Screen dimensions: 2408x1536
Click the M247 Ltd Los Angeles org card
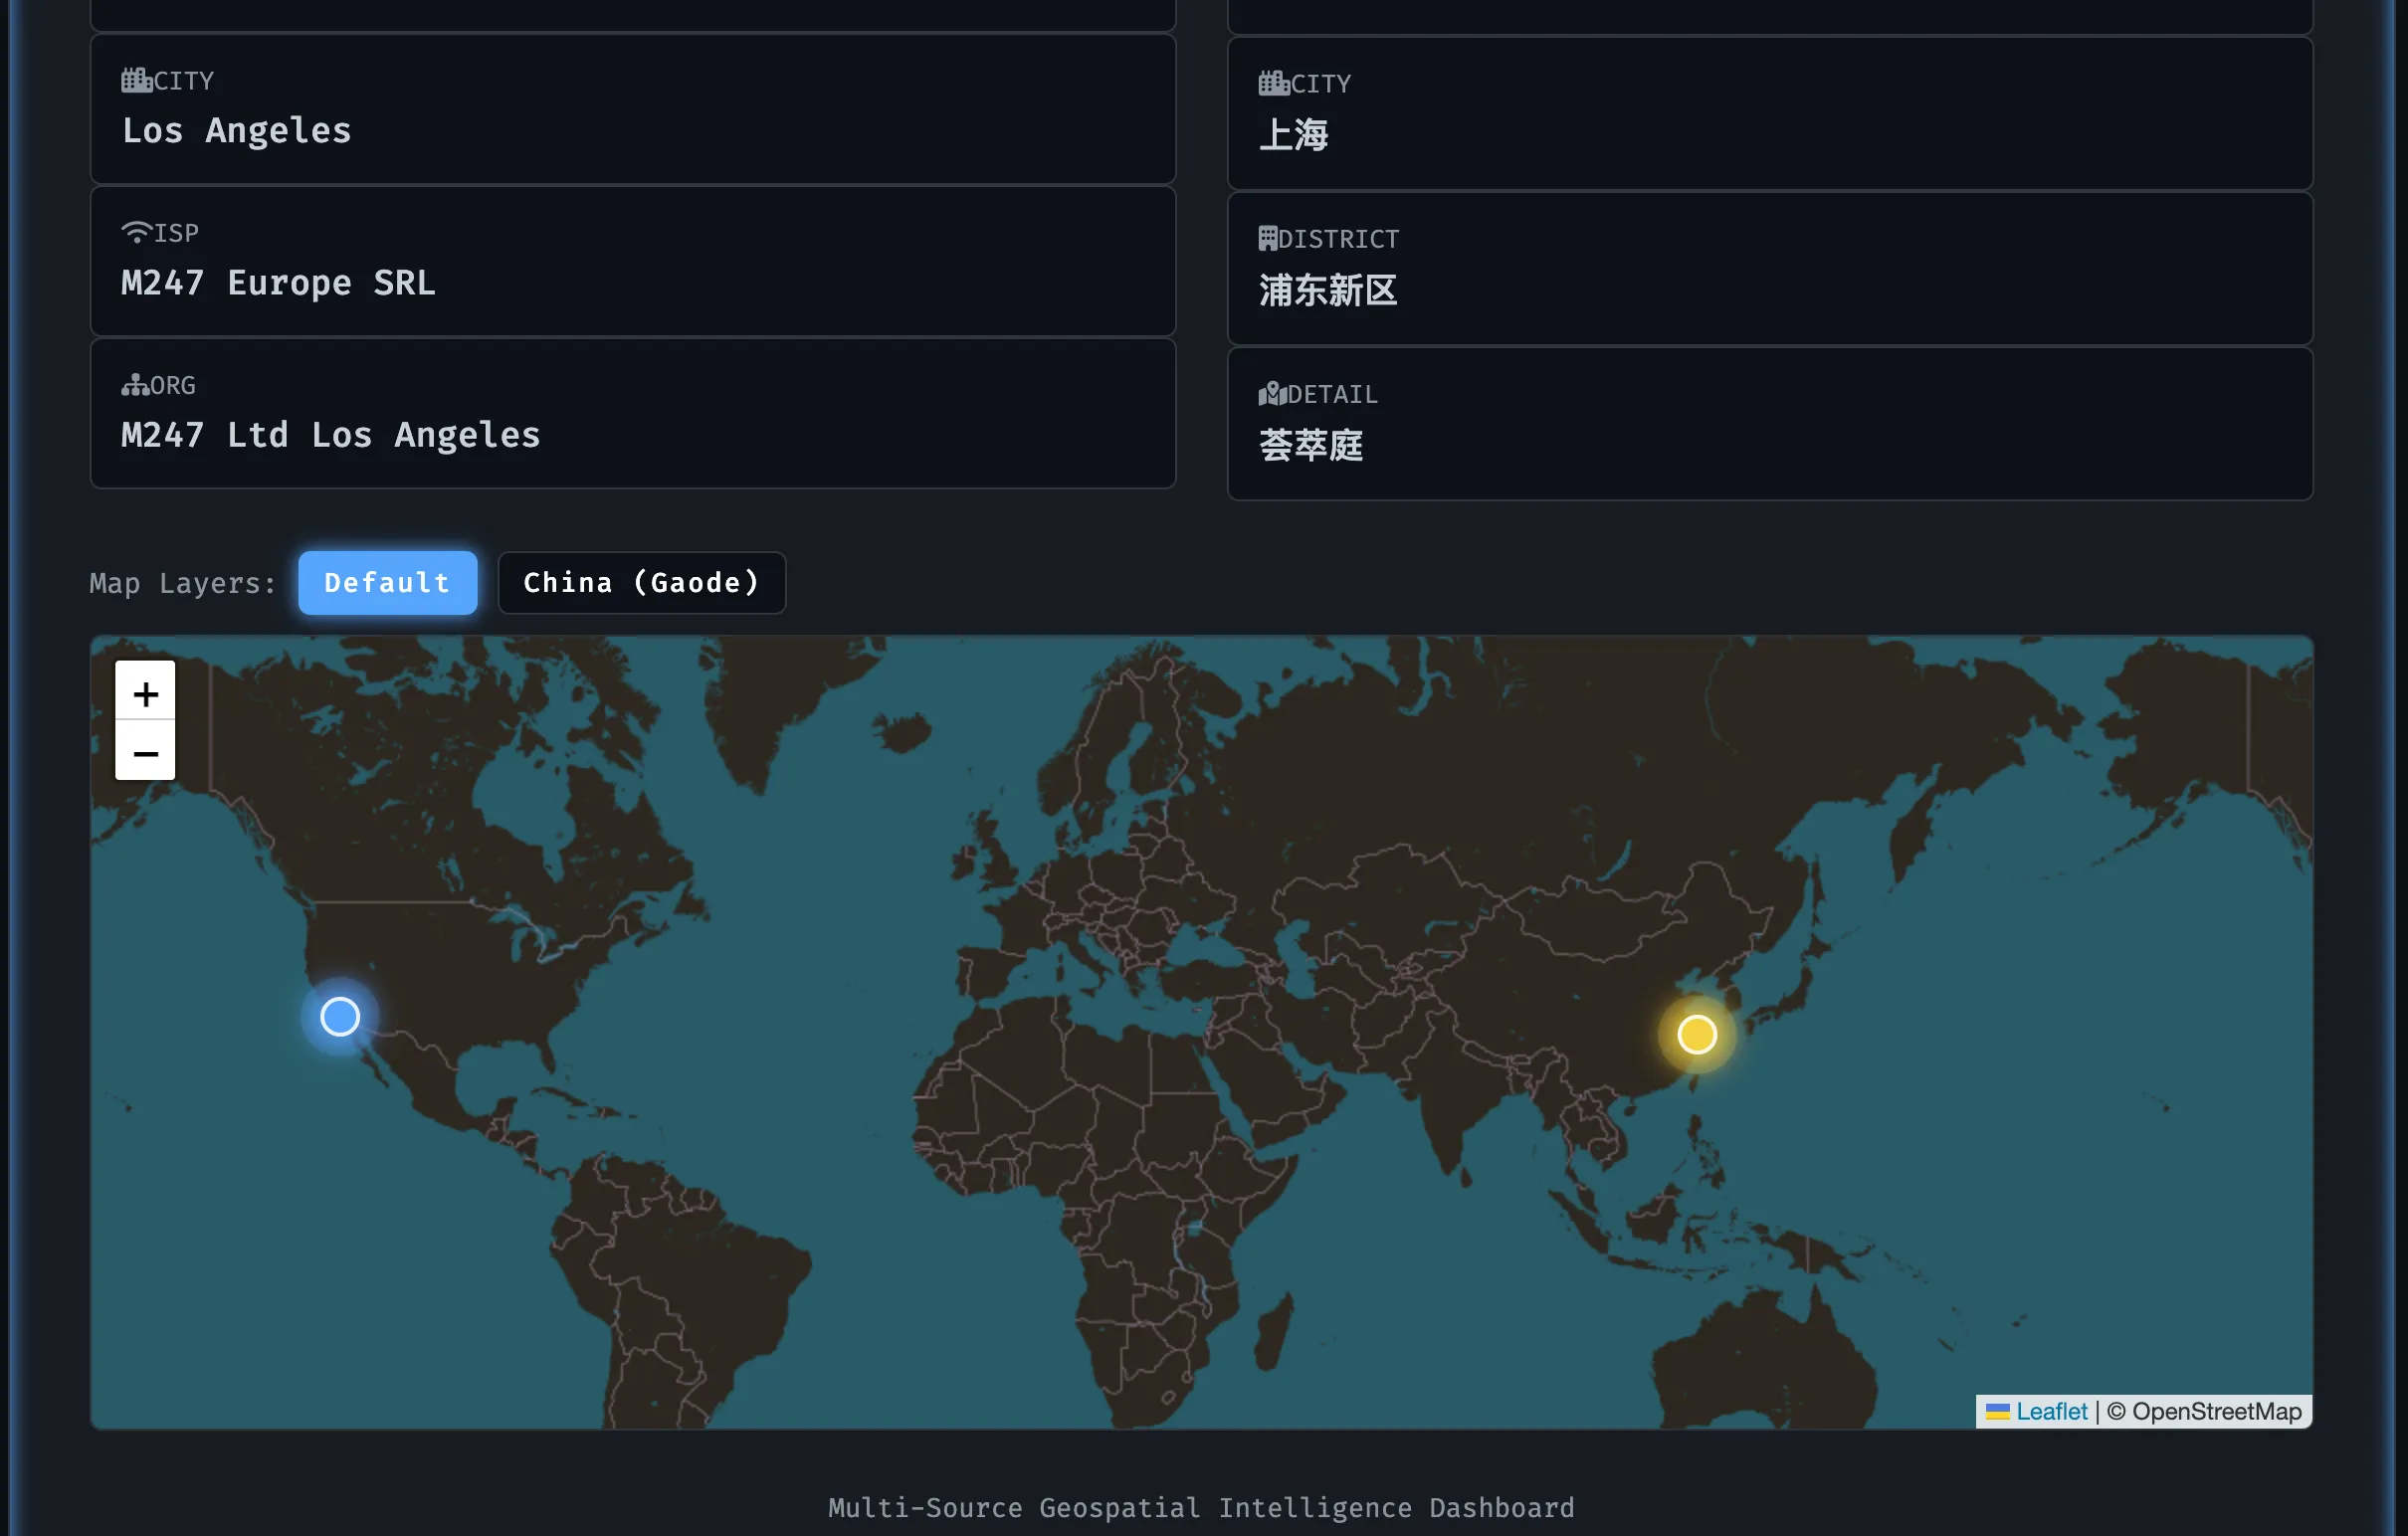pos(632,414)
